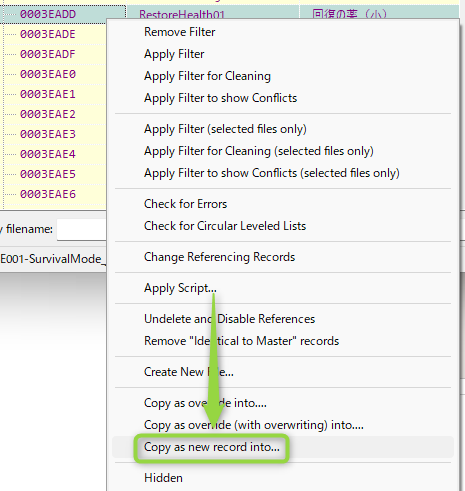
Task: Click Create New File... entry
Action: pos(189,372)
